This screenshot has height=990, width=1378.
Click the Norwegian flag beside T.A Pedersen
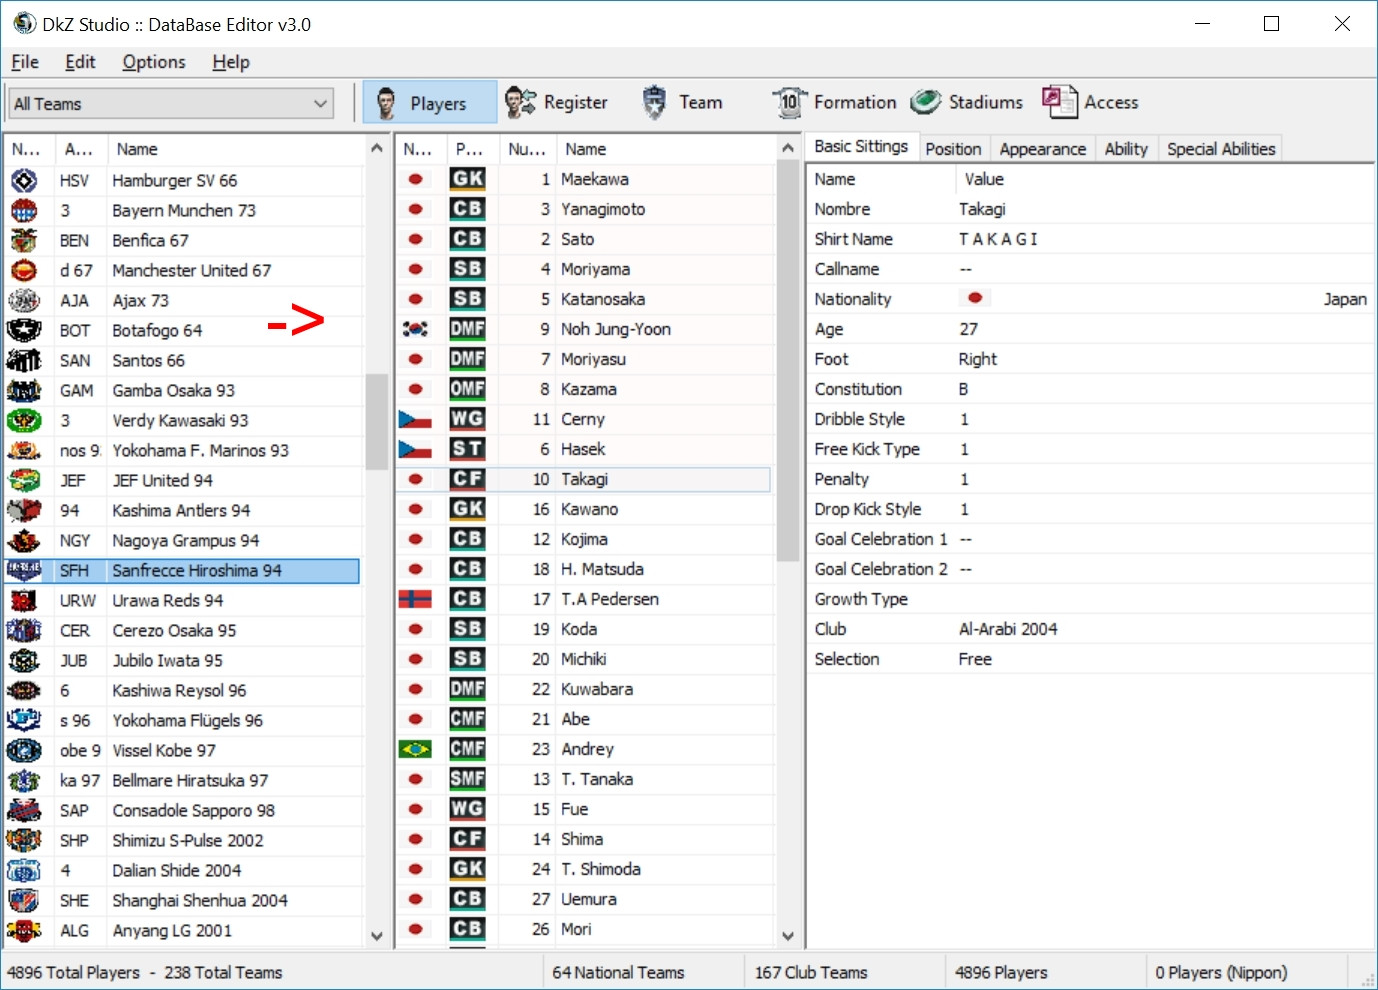415,599
